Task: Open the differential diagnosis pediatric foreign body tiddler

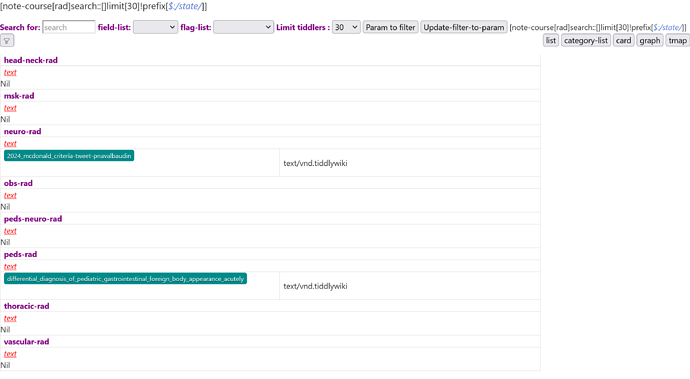Action: (125, 279)
